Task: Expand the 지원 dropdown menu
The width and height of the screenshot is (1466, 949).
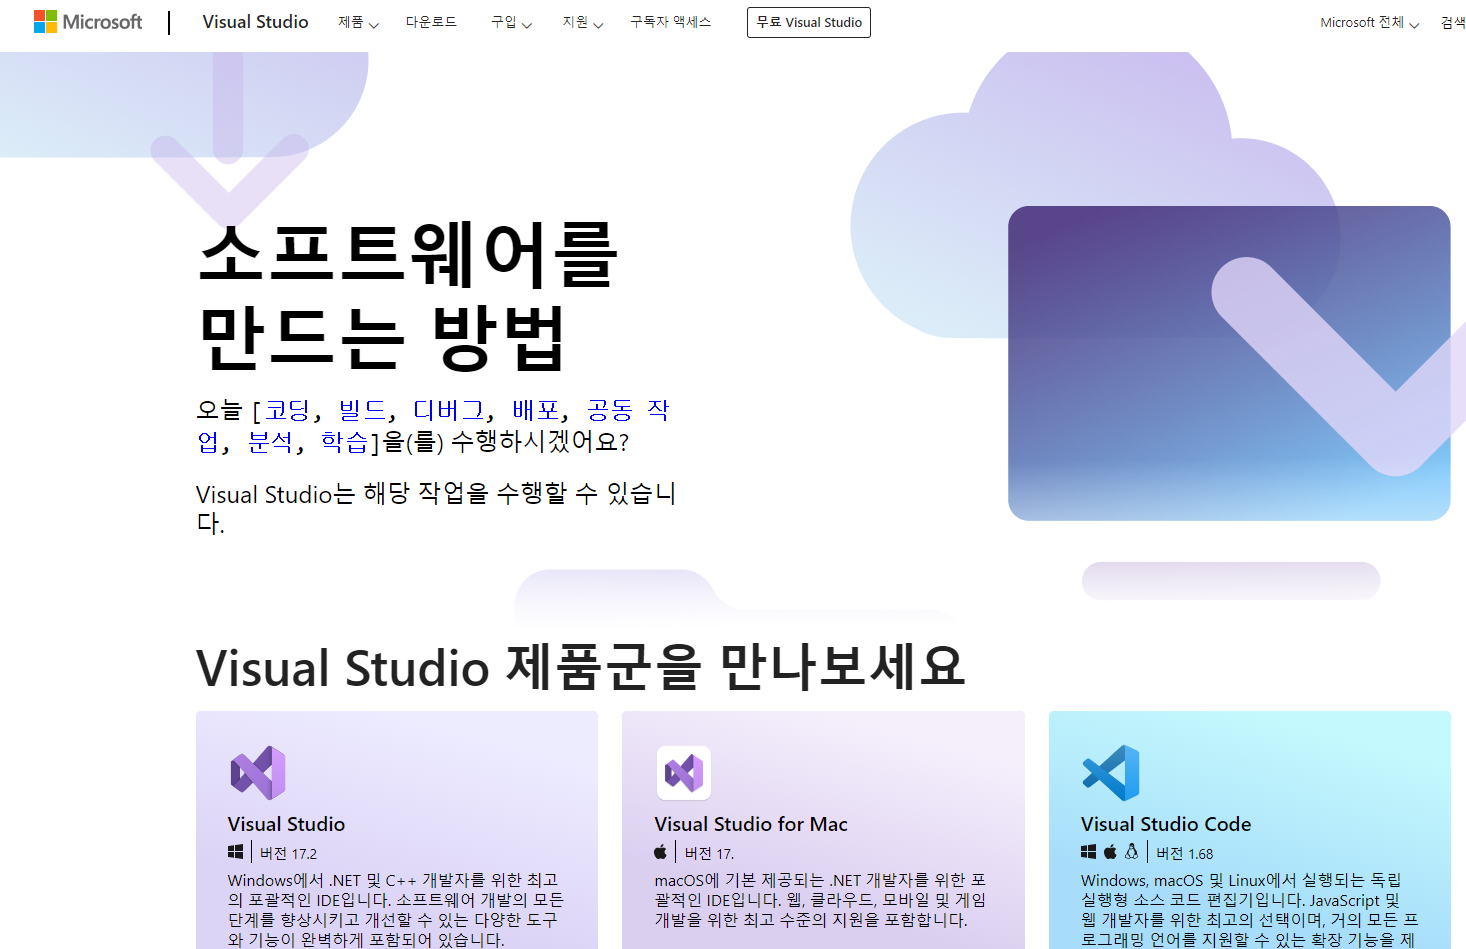Action: pyautogui.click(x=583, y=22)
